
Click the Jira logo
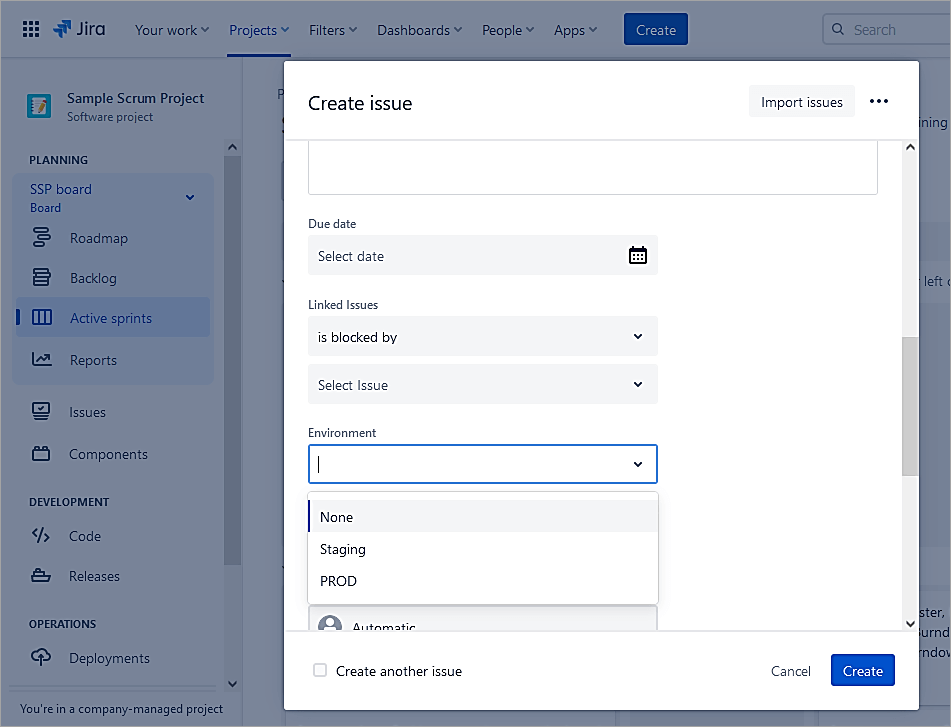(x=77, y=29)
